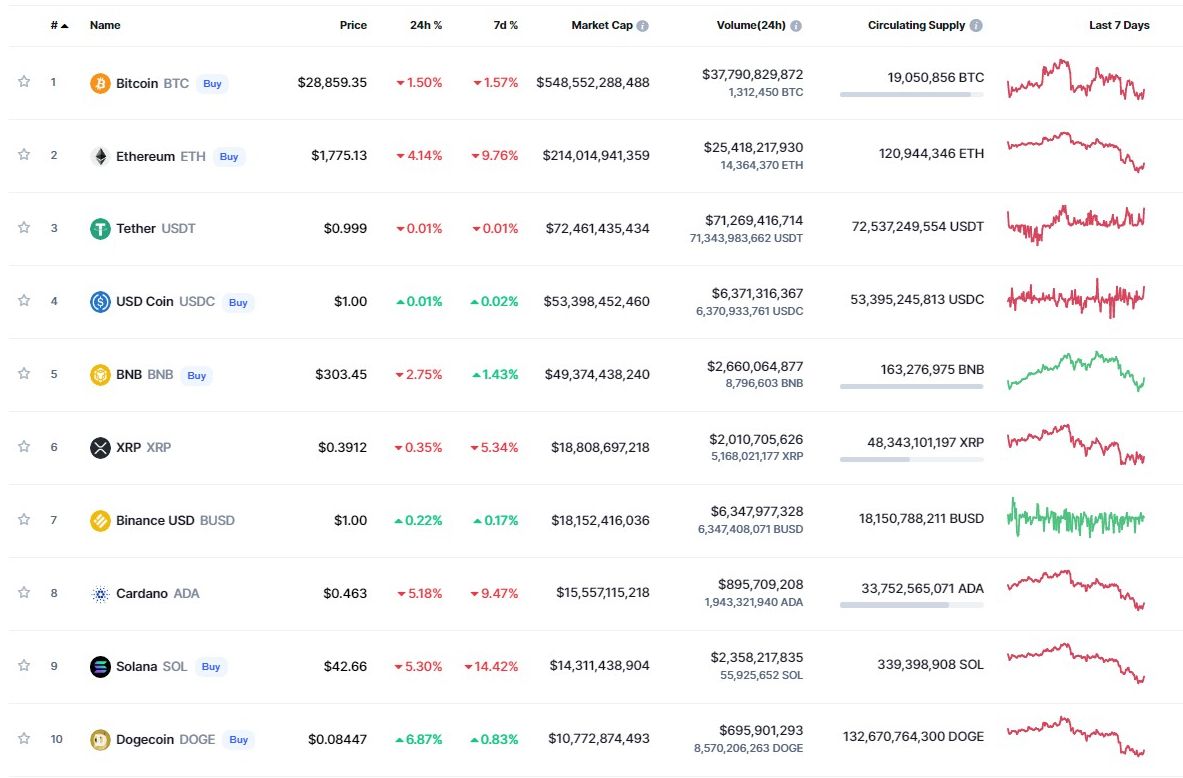Star Tether to add to watchlist
Image resolution: width=1183 pixels, height=778 pixels.
click(x=24, y=227)
